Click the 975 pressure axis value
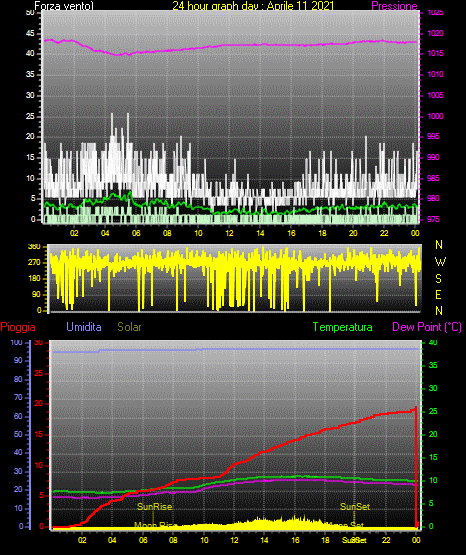This screenshot has width=466, height=555. click(x=433, y=219)
